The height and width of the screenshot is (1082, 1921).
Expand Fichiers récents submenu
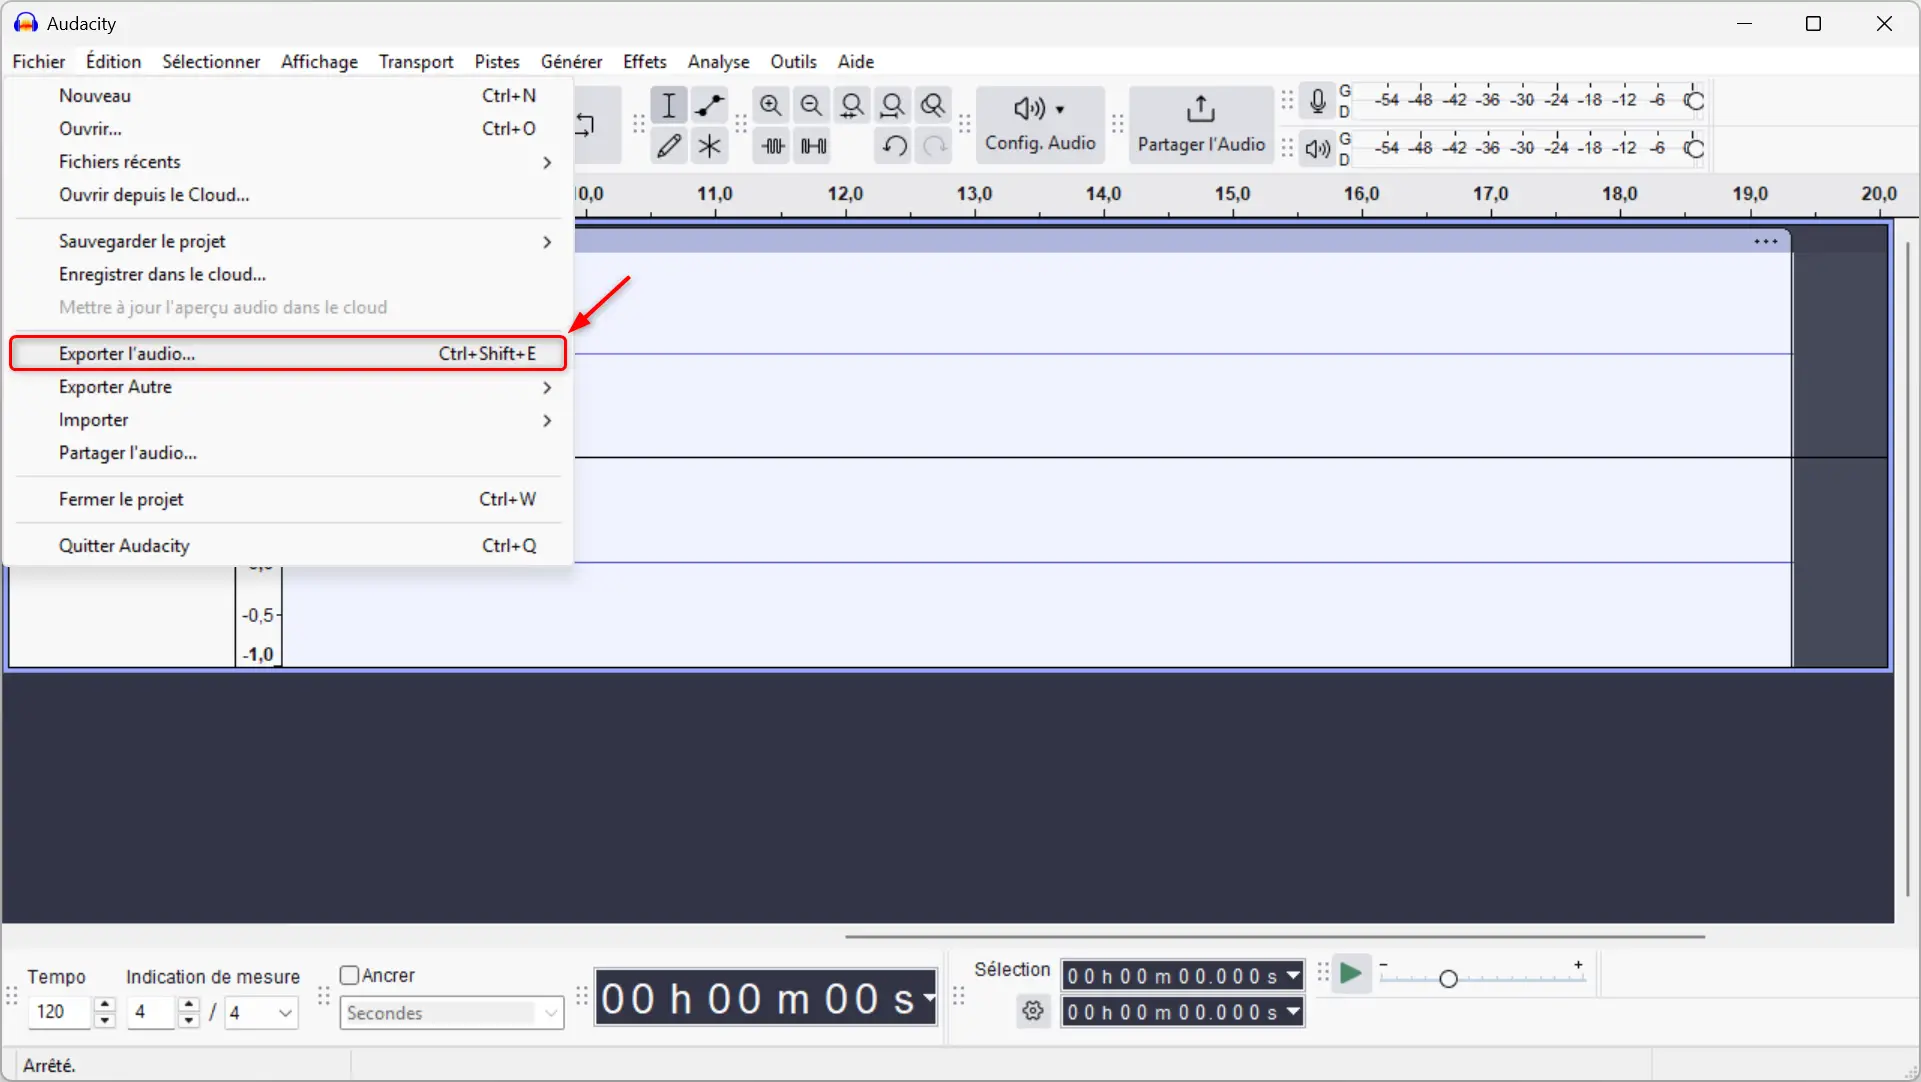(288, 162)
